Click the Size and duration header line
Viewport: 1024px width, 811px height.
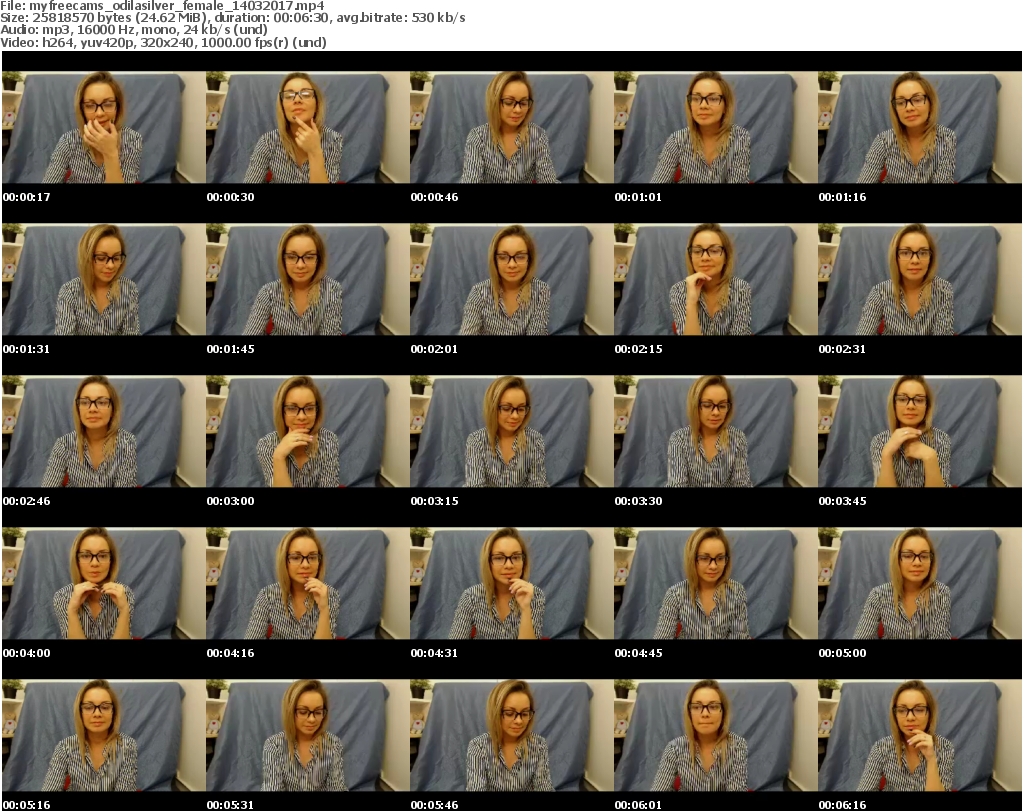(232, 18)
